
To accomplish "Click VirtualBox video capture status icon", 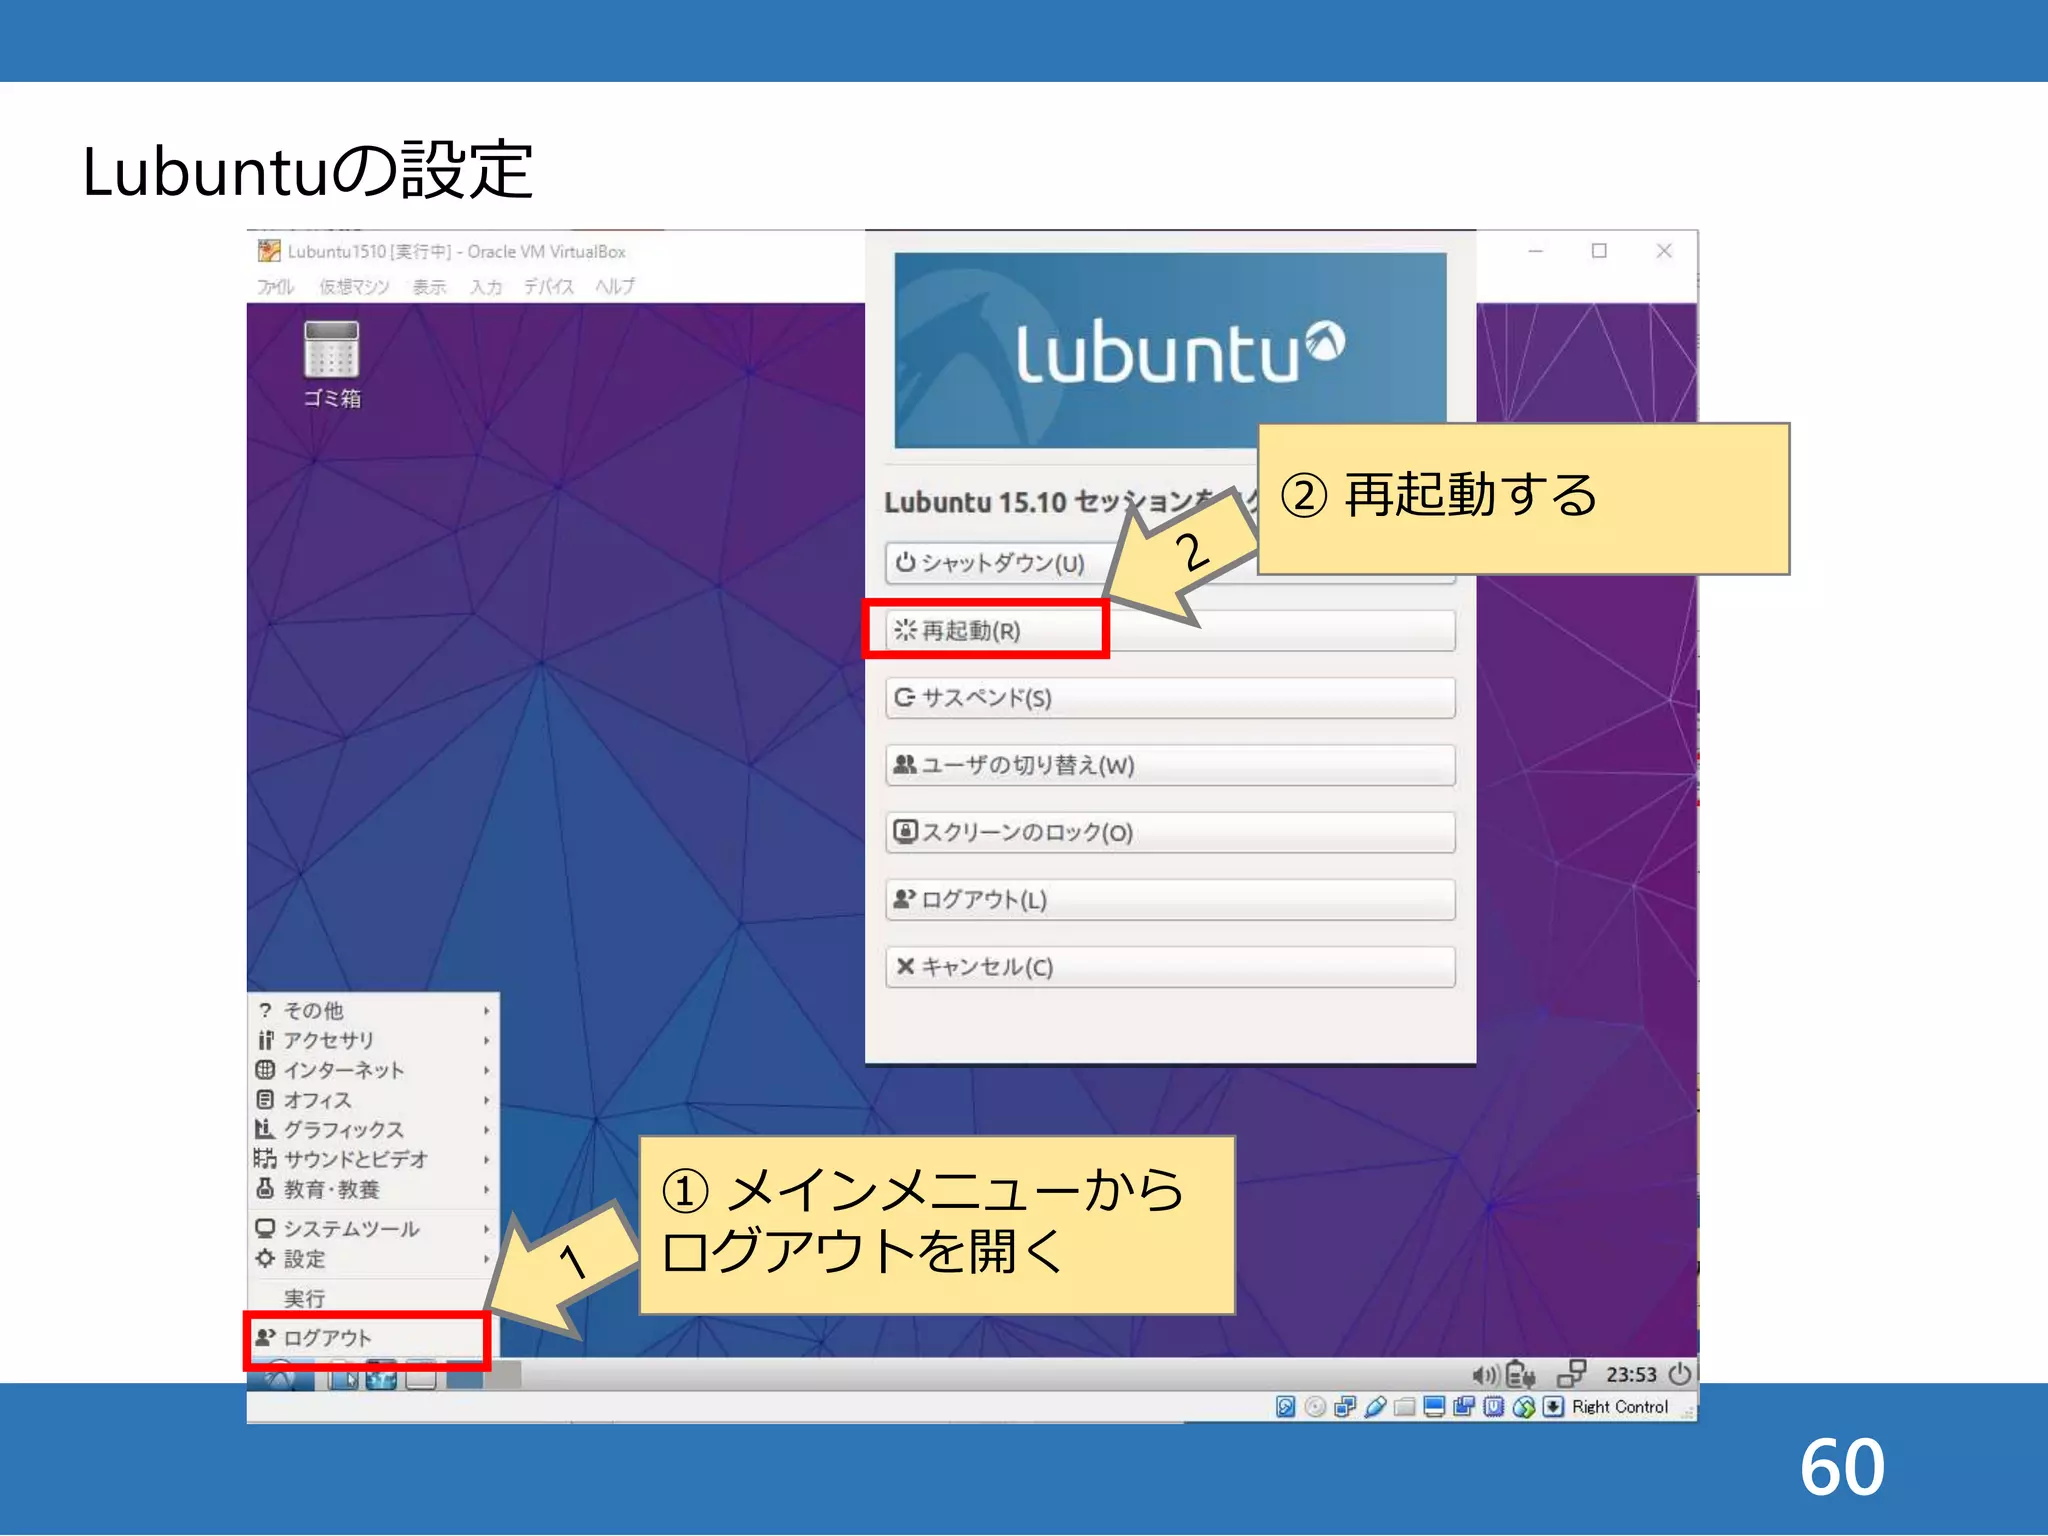I will pos(1464,1407).
